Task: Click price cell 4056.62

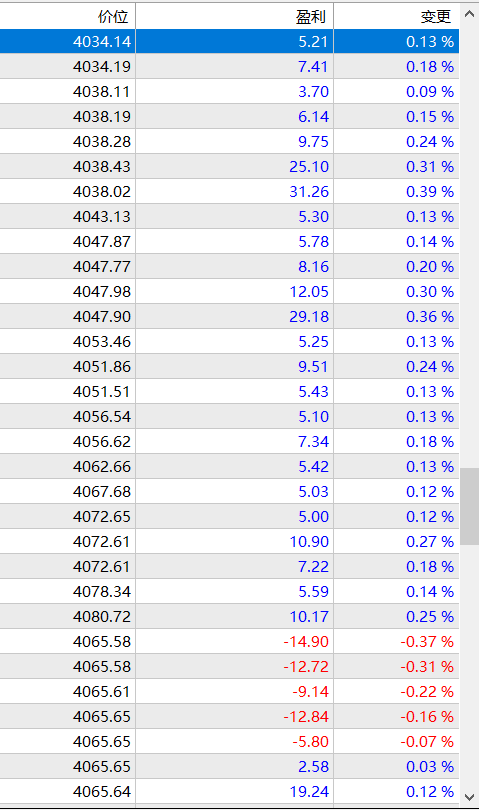Action: pos(102,442)
